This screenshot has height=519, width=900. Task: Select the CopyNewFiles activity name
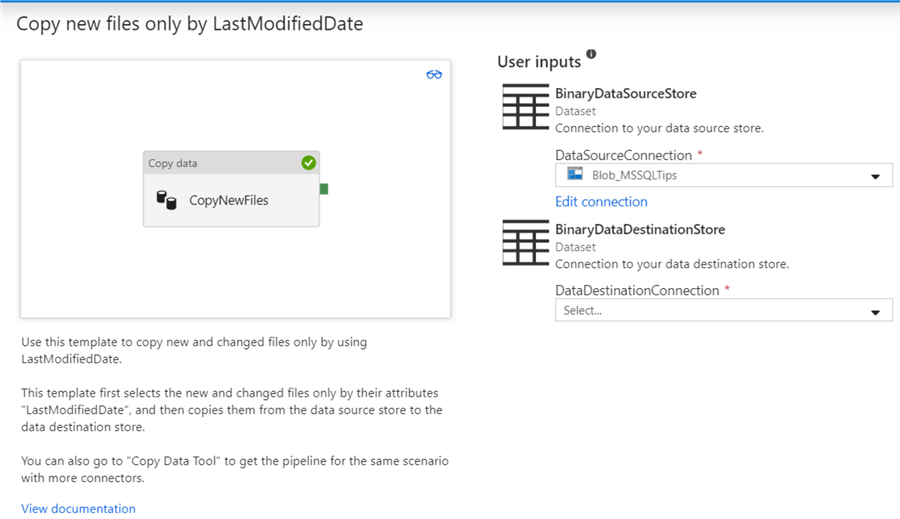[x=229, y=200]
